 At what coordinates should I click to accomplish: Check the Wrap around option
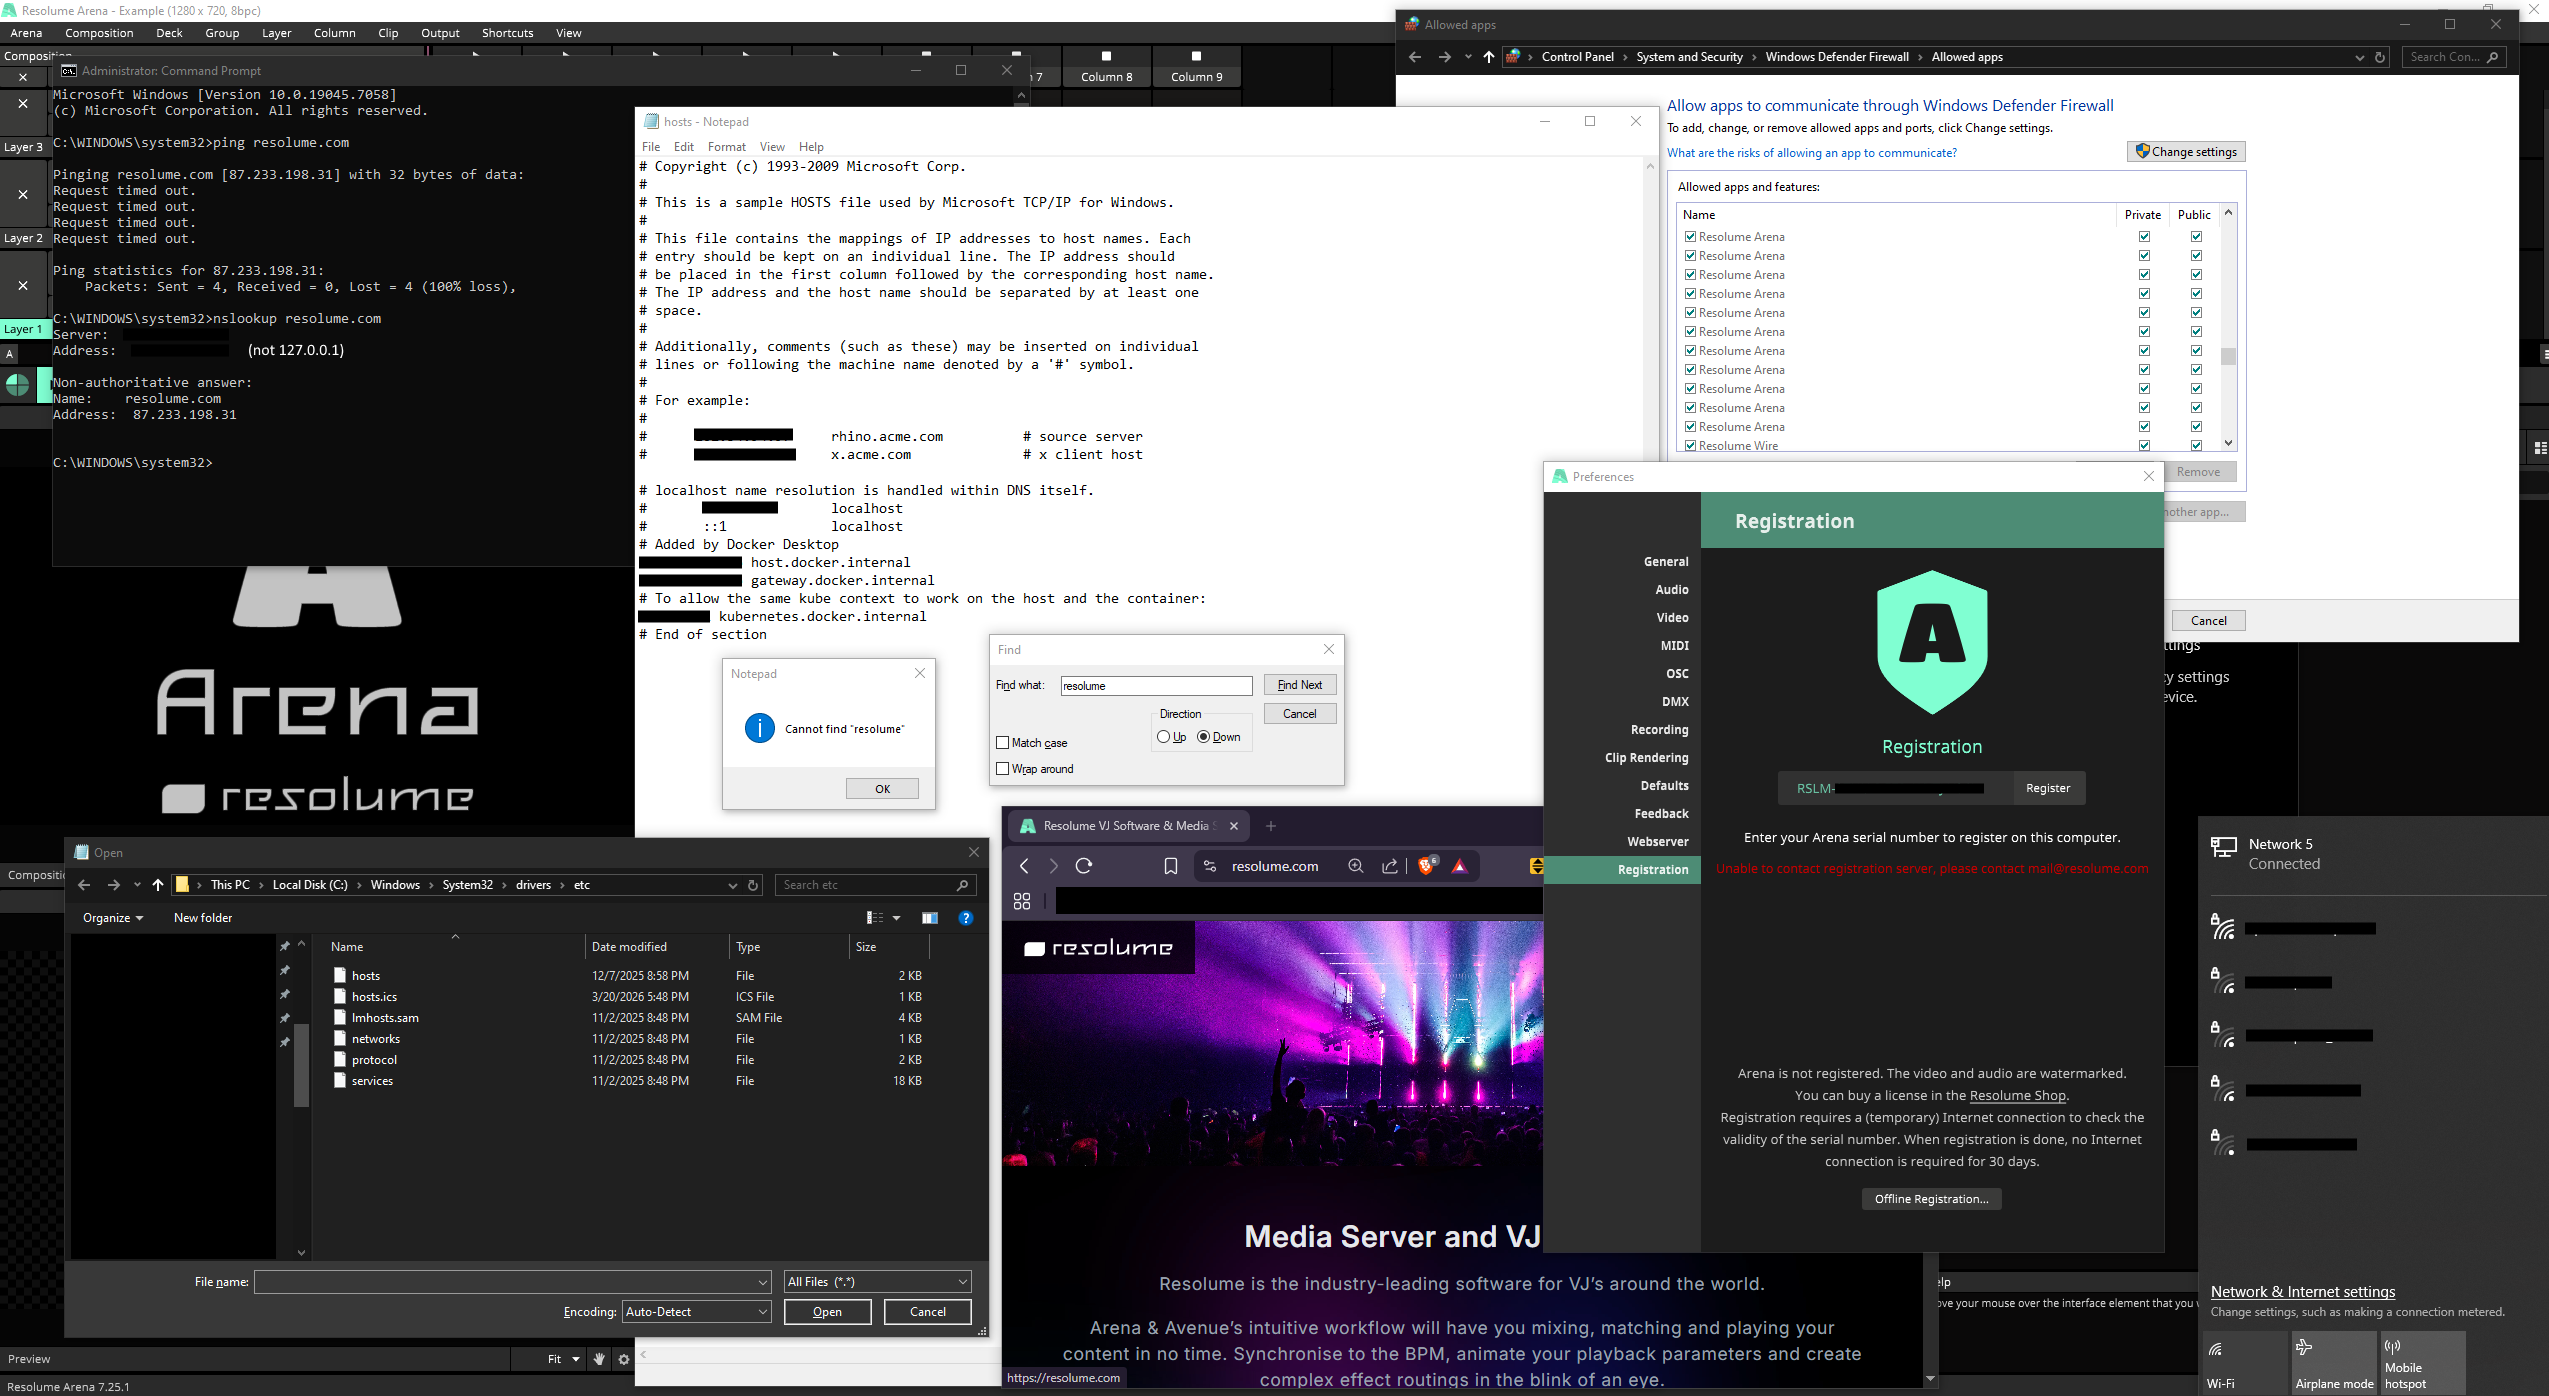click(x=1002, y=769)
